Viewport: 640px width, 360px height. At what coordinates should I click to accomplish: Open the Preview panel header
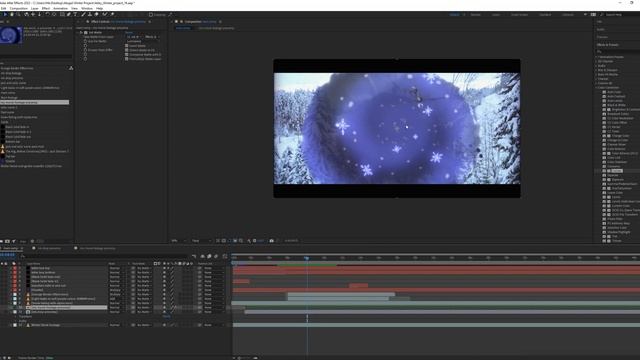[x=602, y=37]
